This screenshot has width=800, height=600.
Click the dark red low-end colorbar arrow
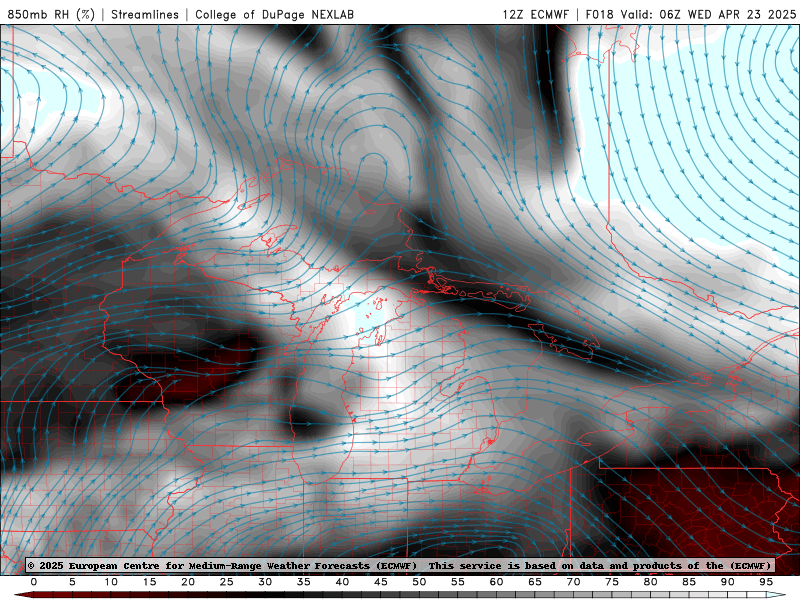(23, 595)
